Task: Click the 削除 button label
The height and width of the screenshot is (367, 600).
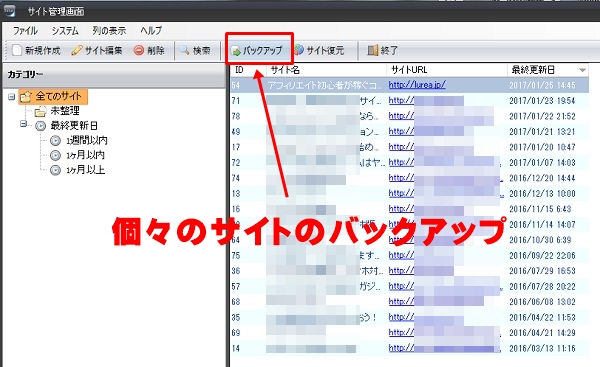Action: point(156,51)
